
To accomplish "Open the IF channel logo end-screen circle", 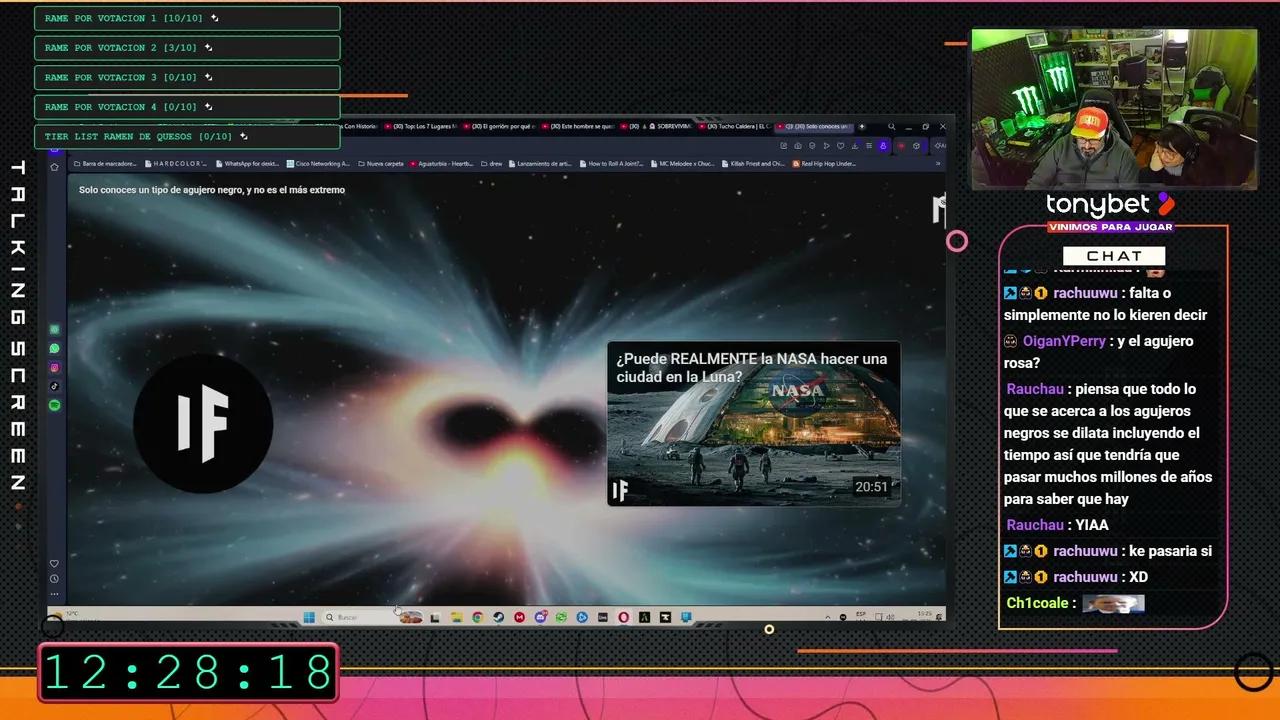I will 203,423.
